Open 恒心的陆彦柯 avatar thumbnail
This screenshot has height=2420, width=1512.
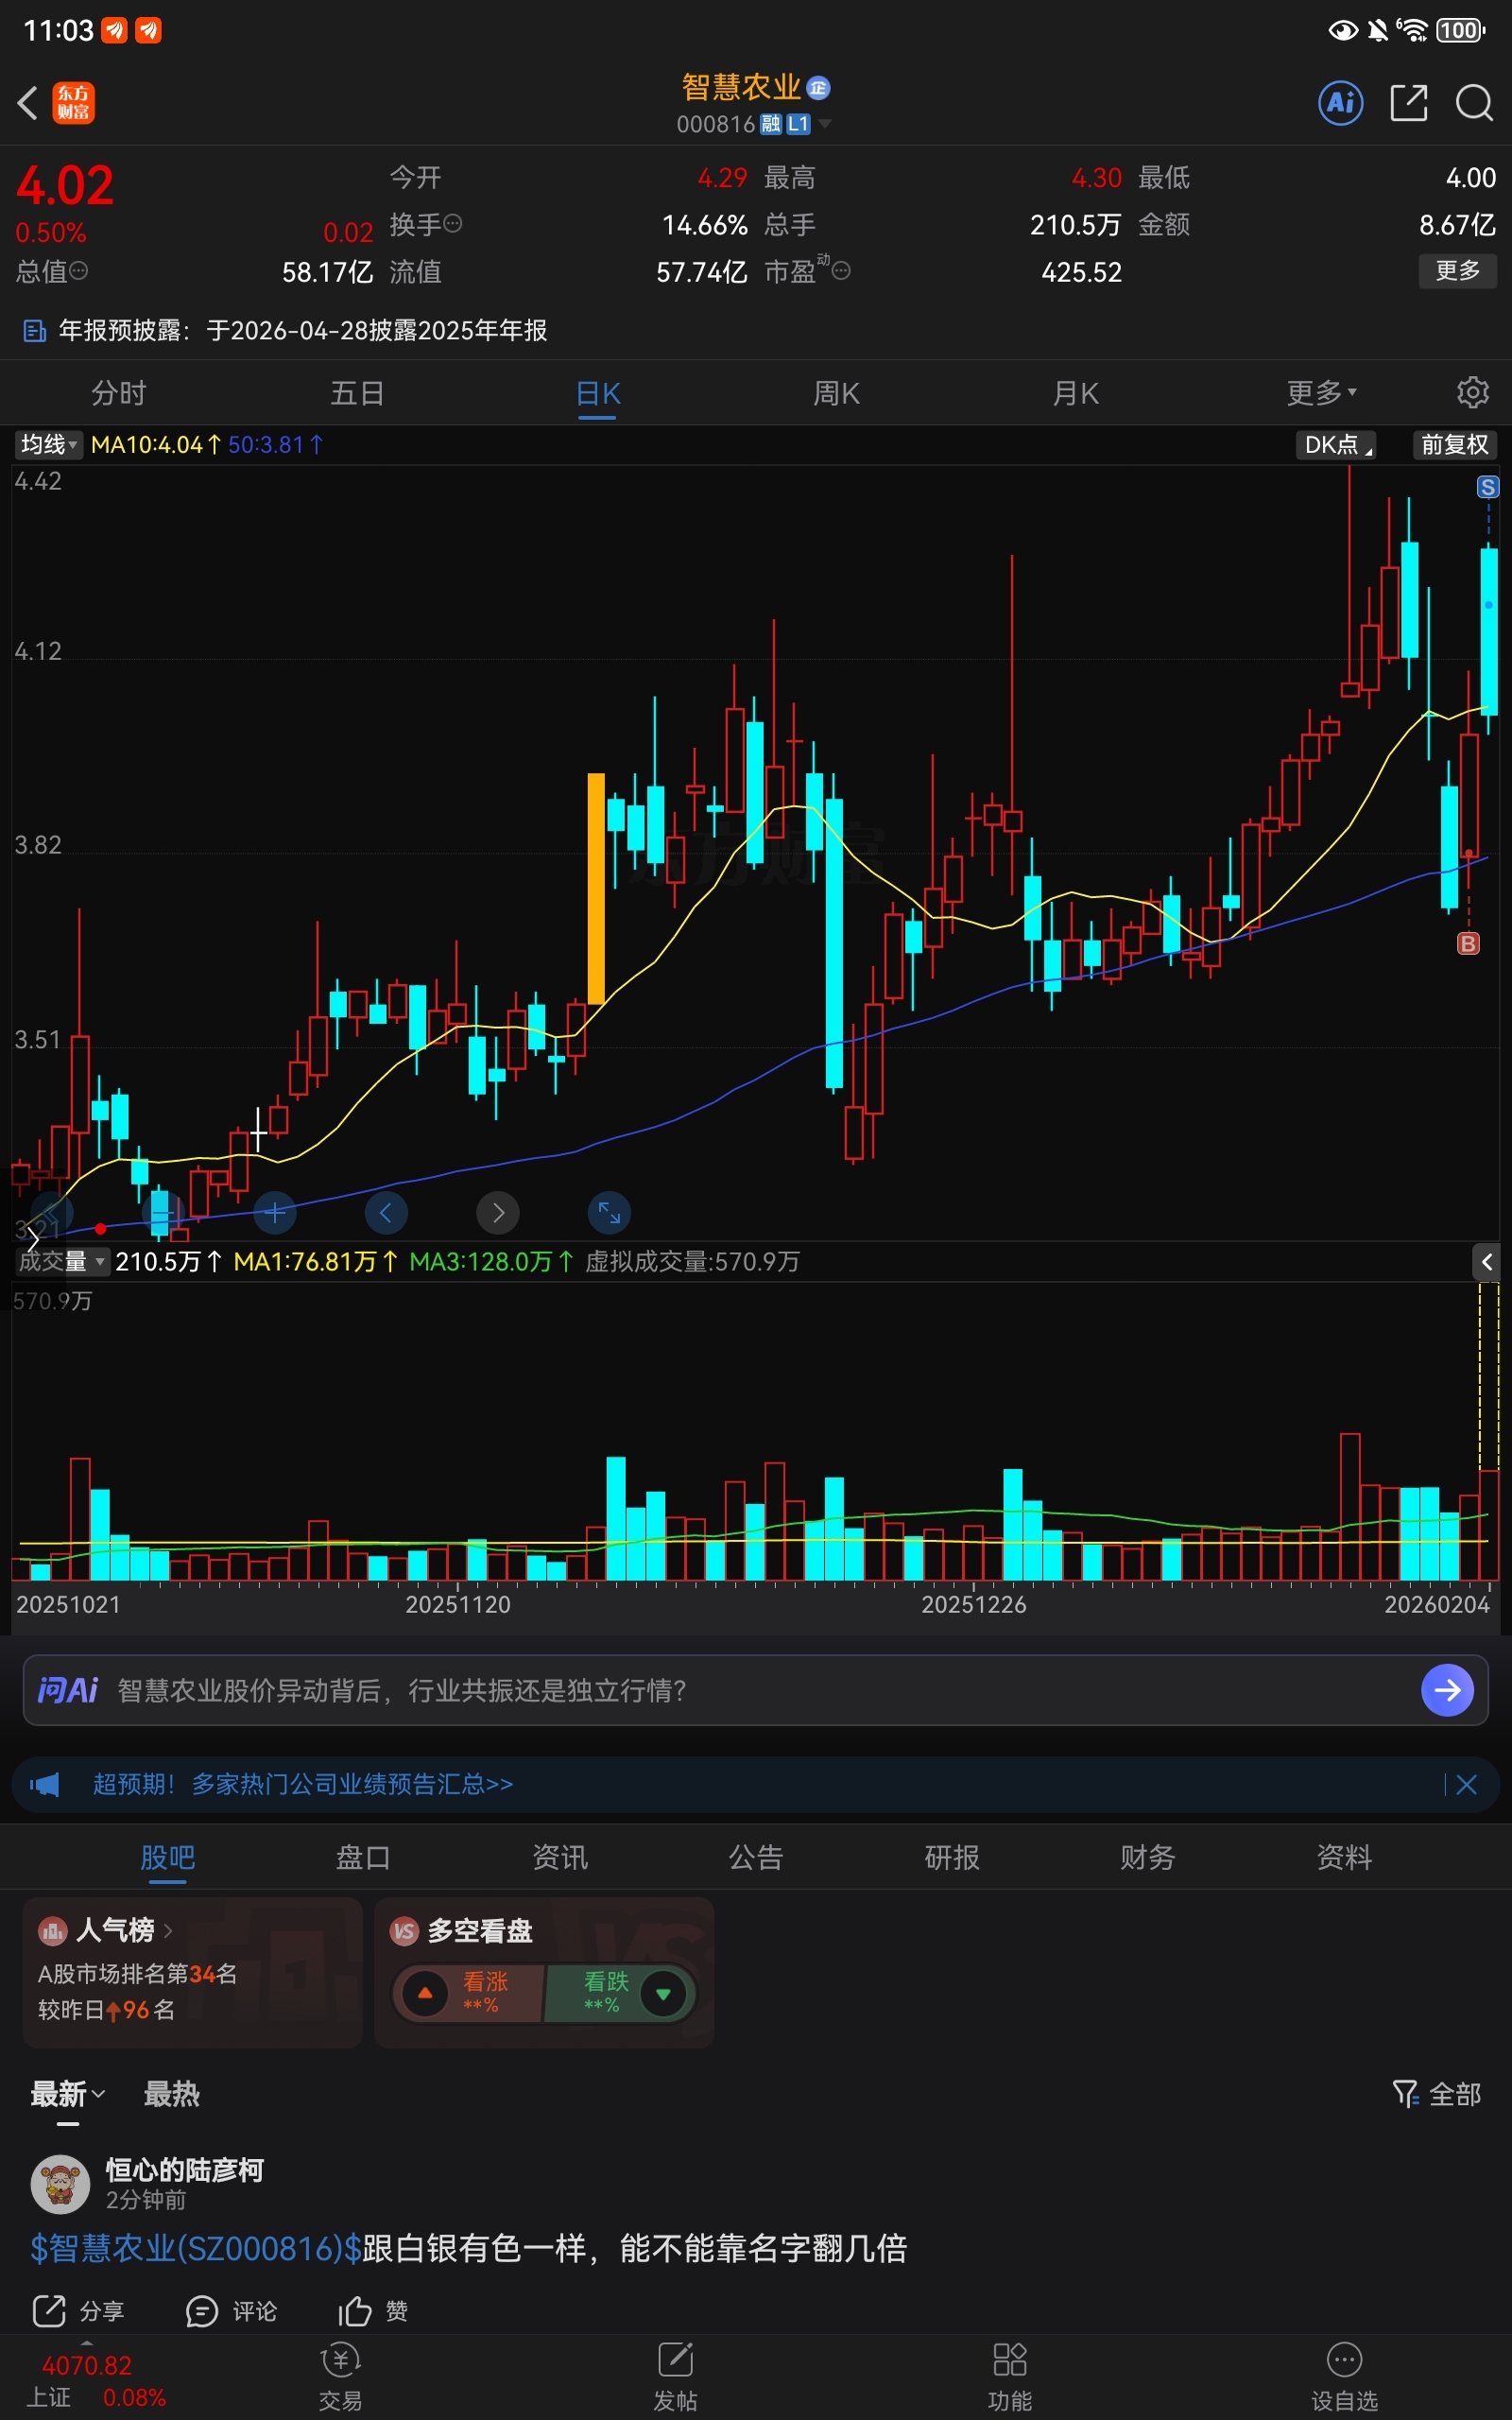60,2183
